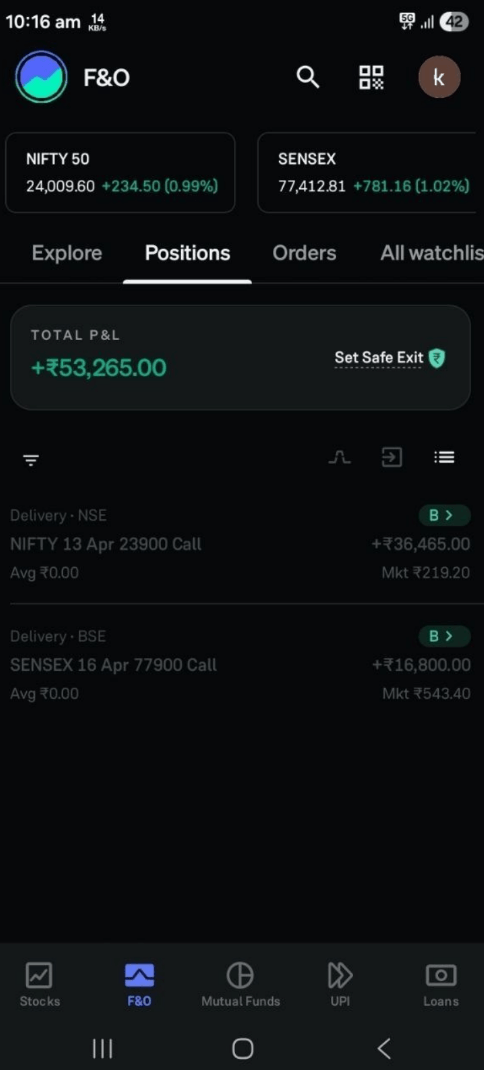Tap the Groww logo icon
Viewport: 484px width, 1070px height.
point(42,77)
